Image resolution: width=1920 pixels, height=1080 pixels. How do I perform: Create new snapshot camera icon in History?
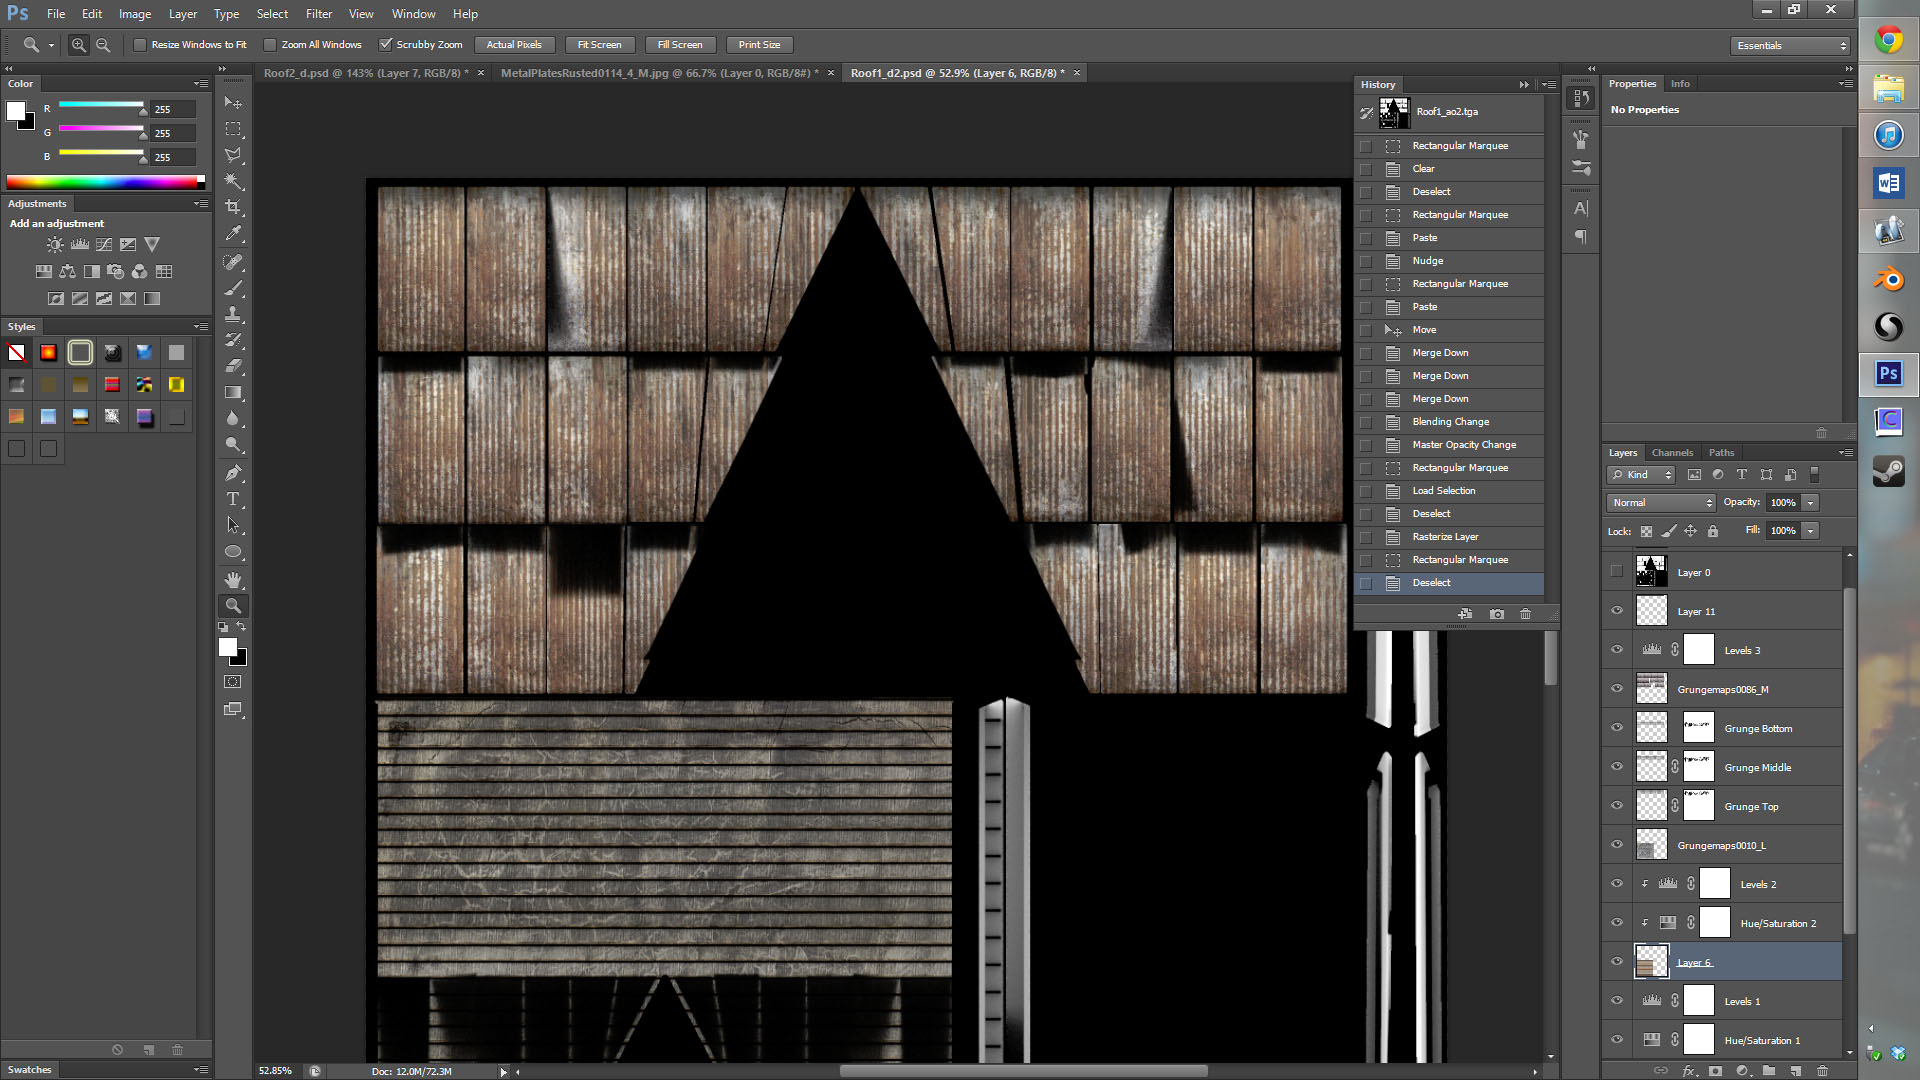pyautogui.click(x=1496, y=614)
